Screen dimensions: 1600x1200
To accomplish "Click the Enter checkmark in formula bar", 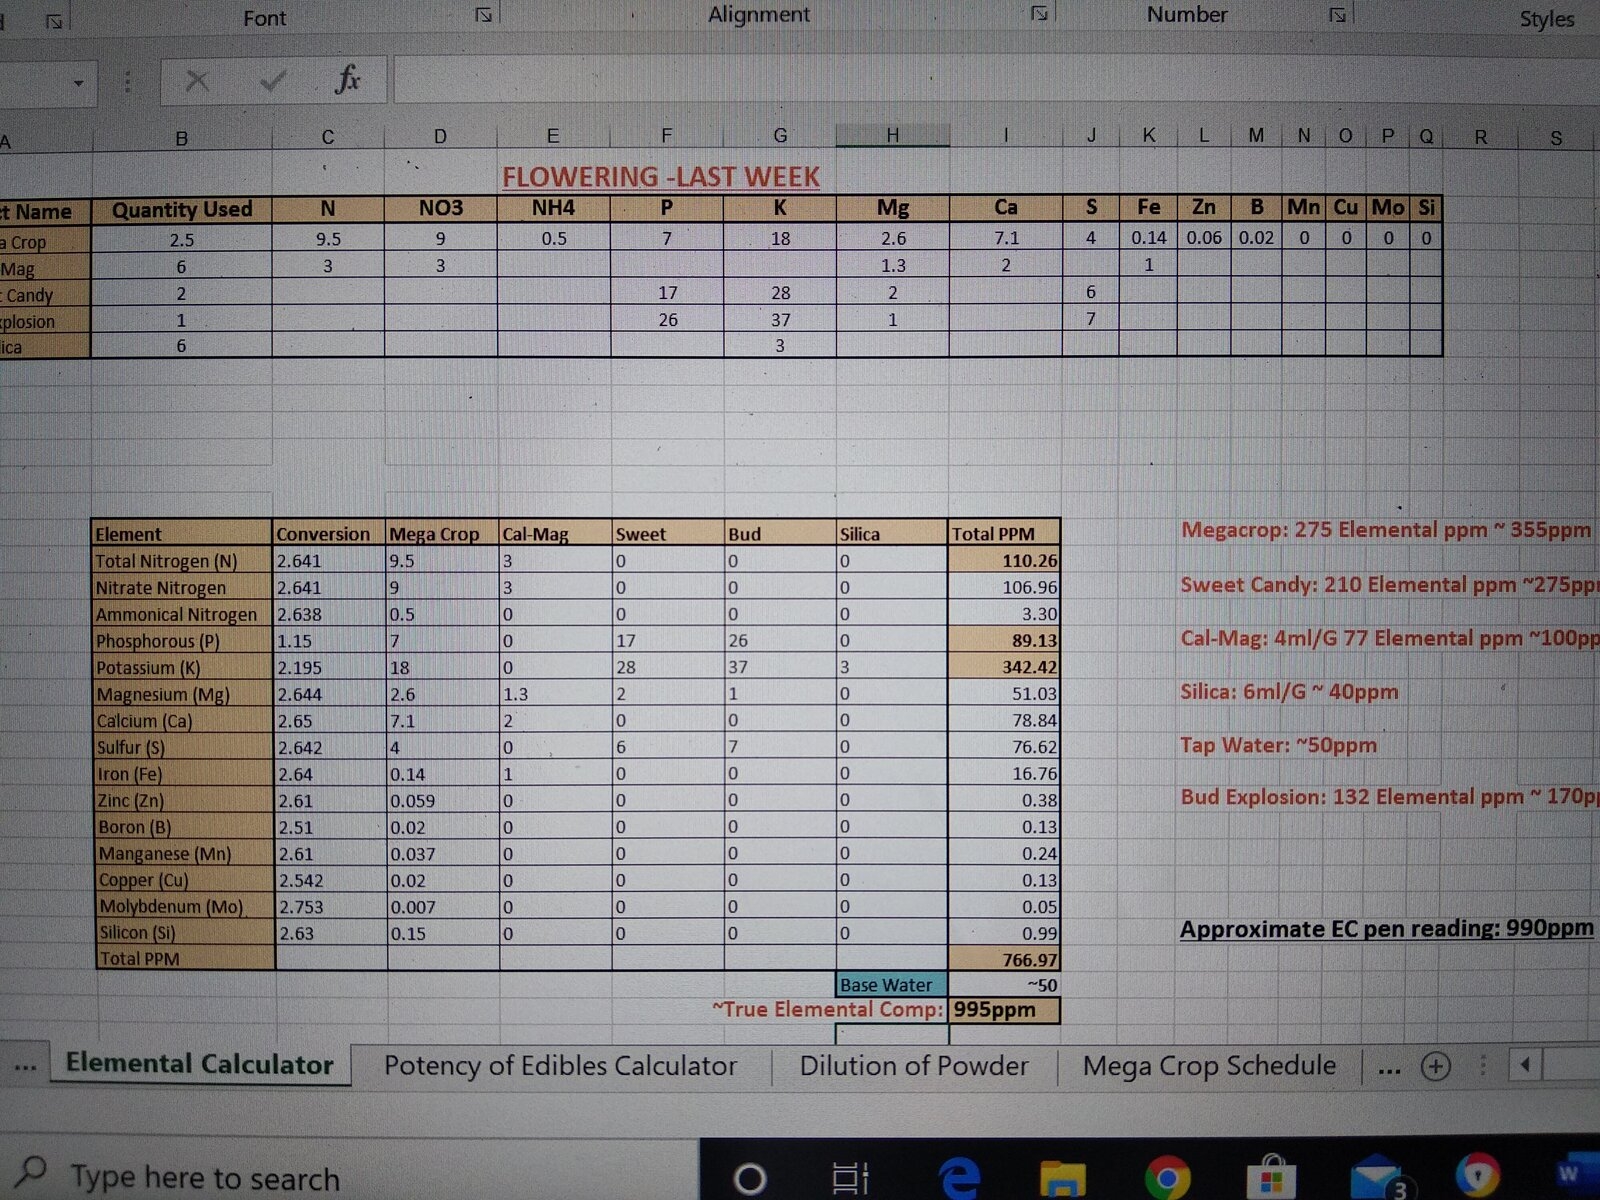I will (272, 81).
